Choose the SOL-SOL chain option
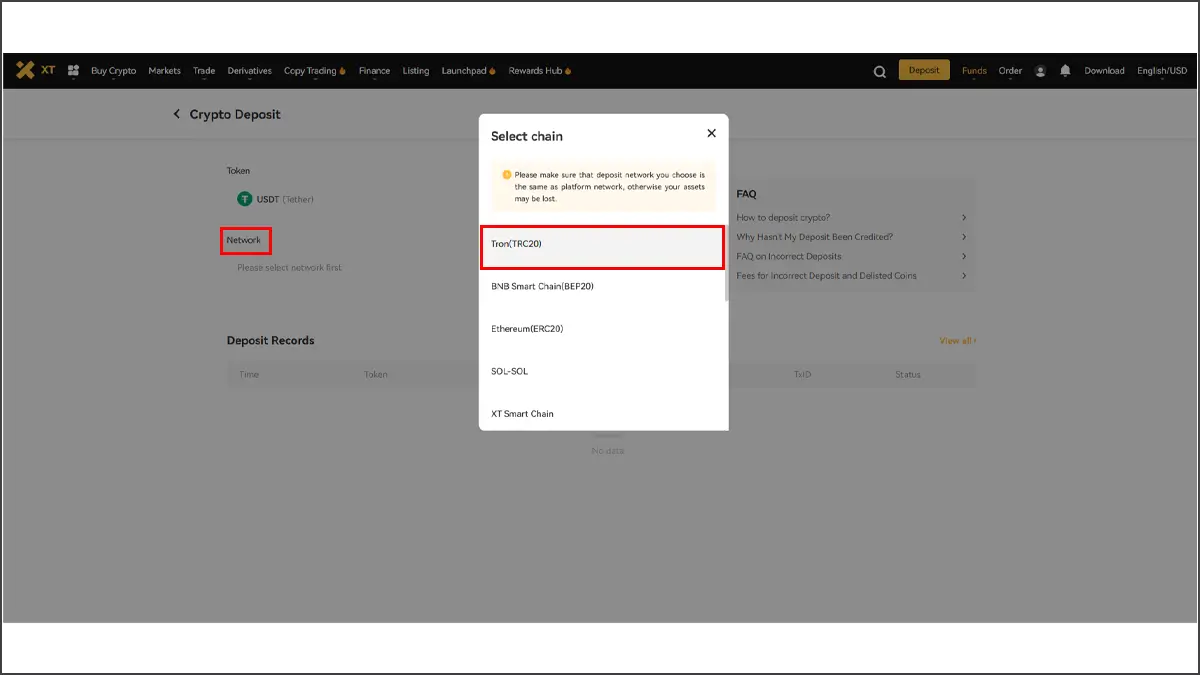 [602, 371]
